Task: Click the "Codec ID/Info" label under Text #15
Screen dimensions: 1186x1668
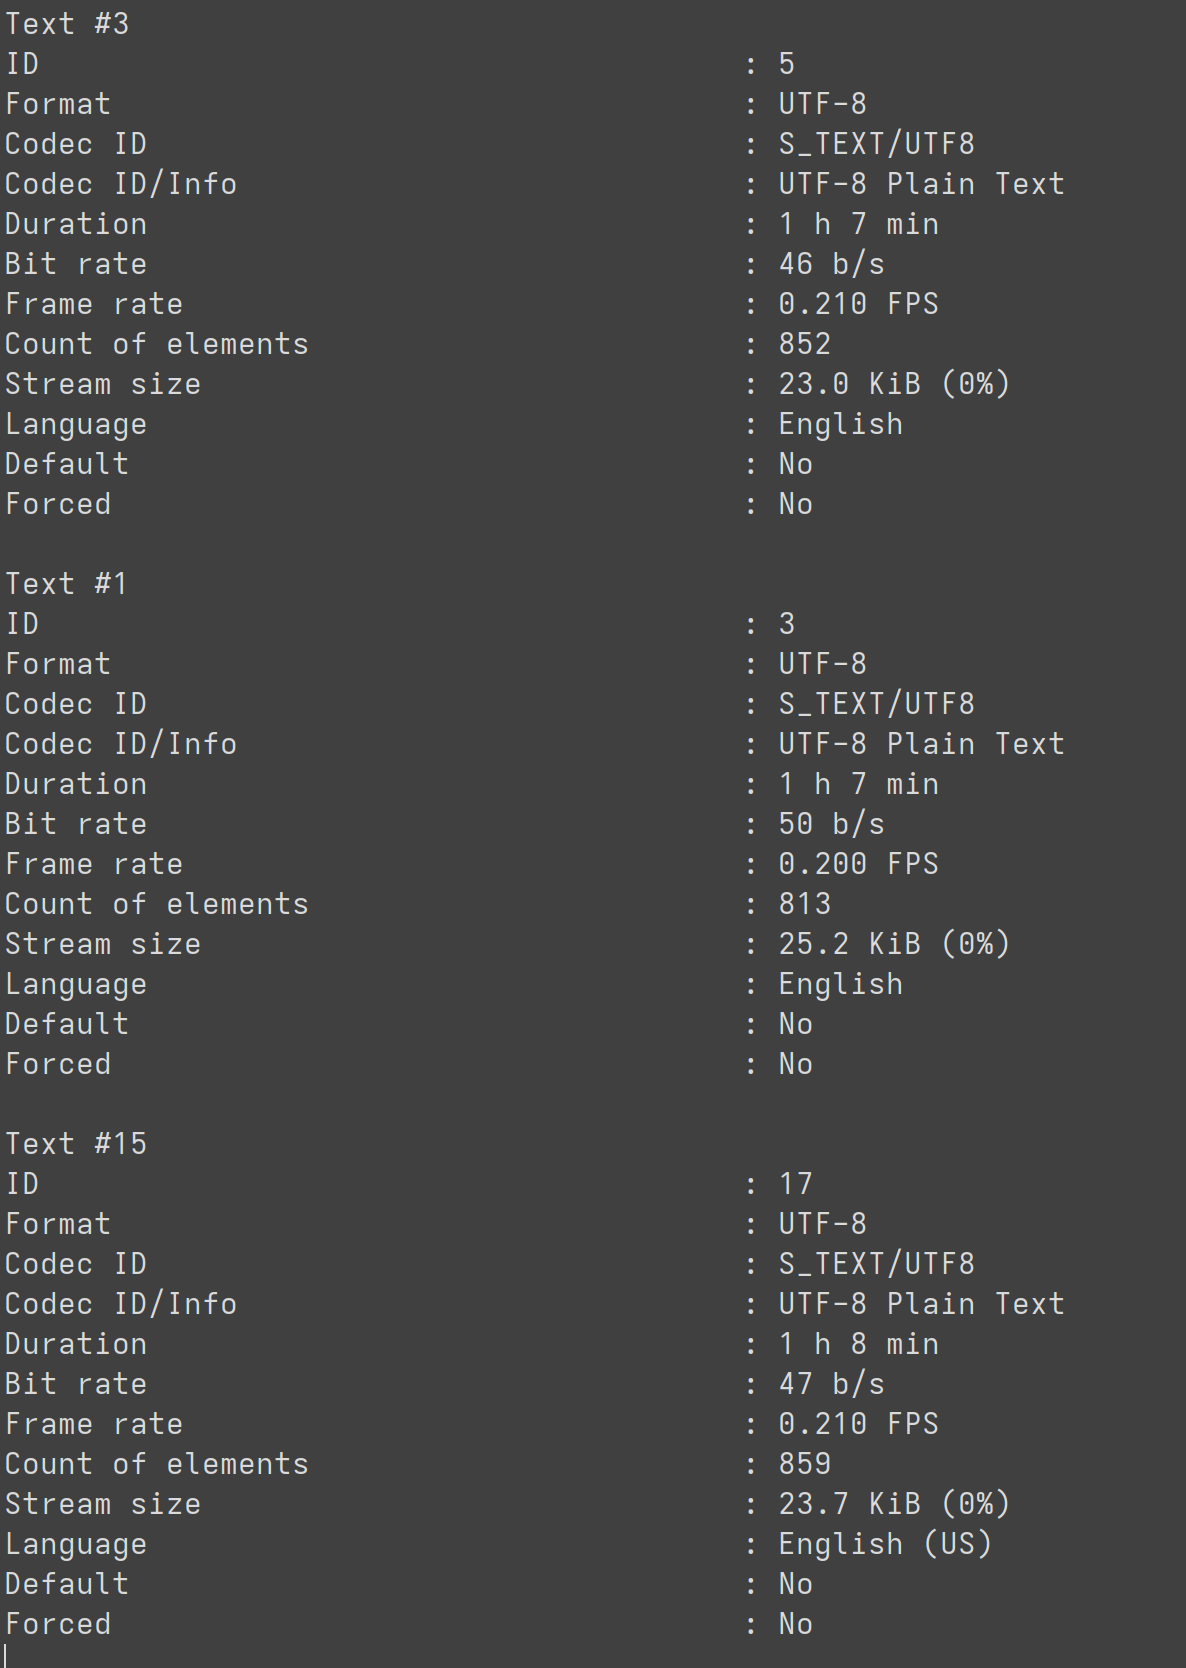Action: (x=121, y=1304)
